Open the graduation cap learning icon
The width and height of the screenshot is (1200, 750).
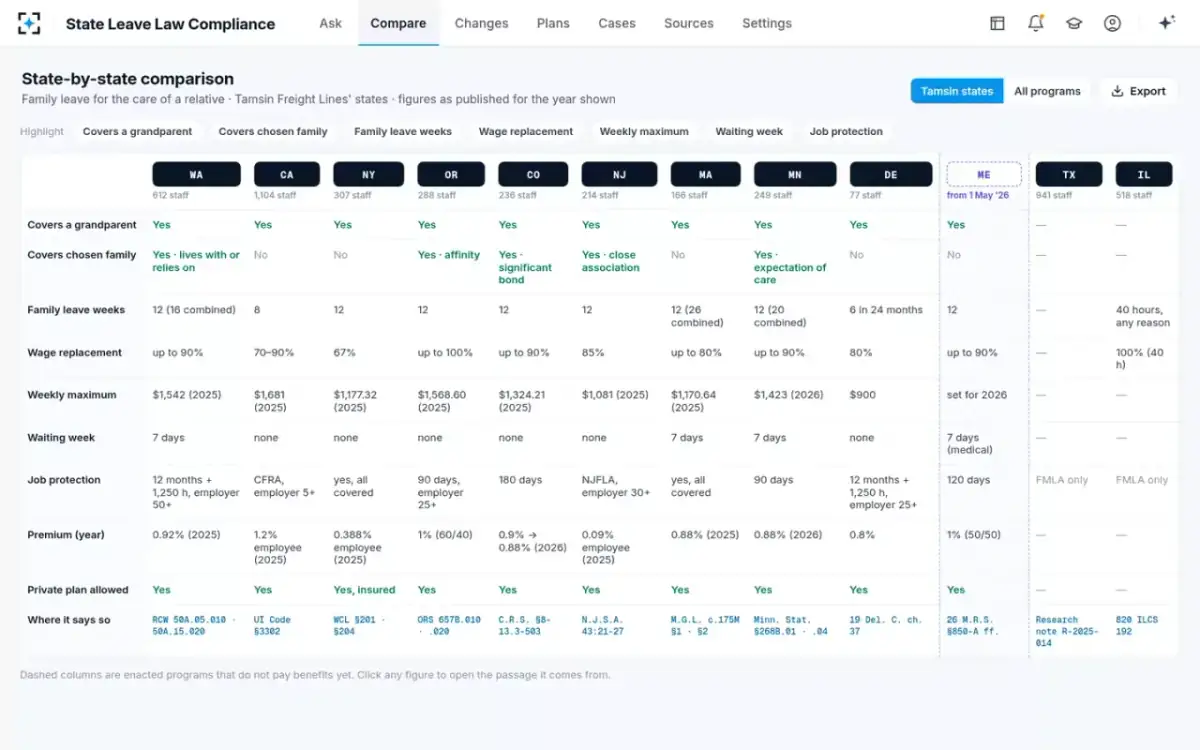(1074, 23)
